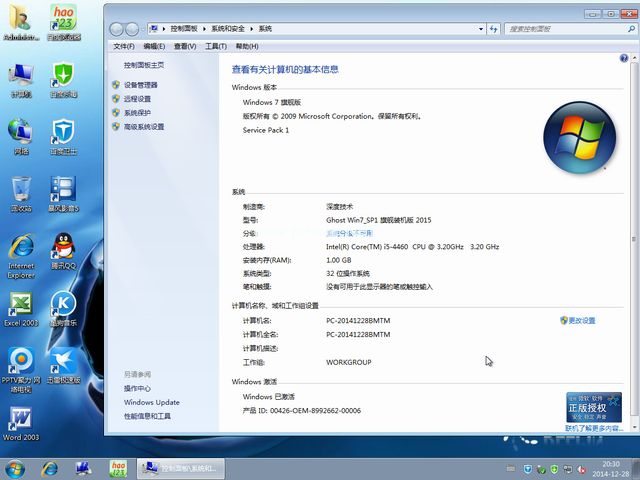This screenshot has width=640, height=480.
Task: Open 高级系统设置 from the sidebar
Action: [x=143, y=127]
